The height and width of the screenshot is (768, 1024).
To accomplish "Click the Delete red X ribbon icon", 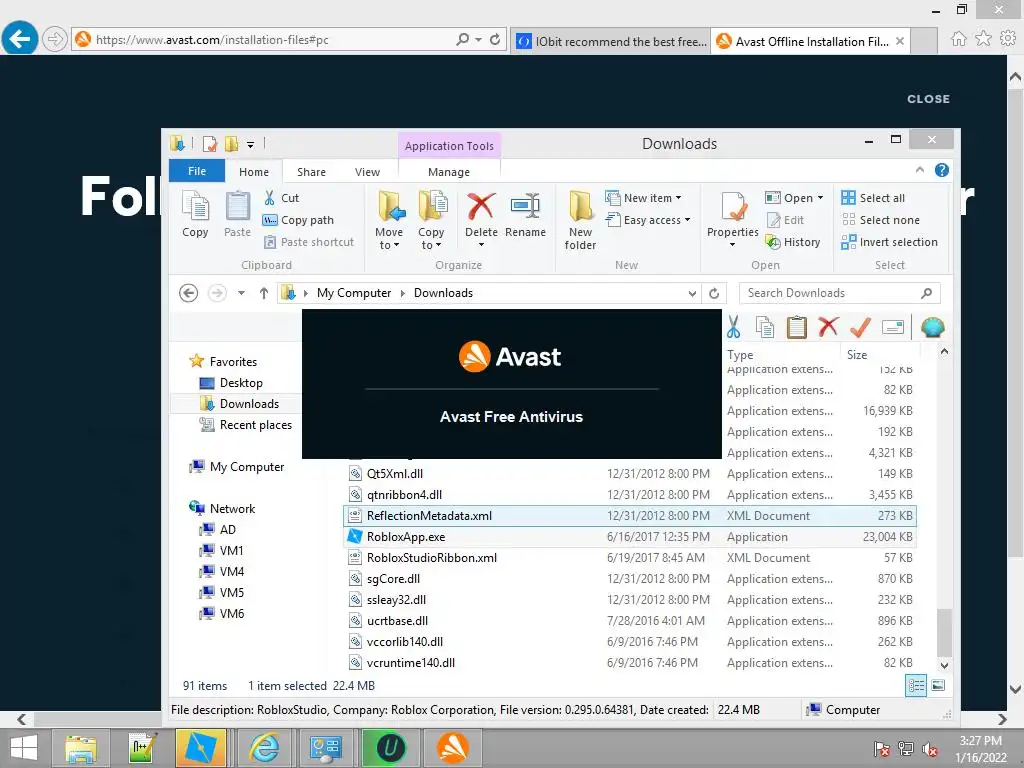I will tap(481, 206).
